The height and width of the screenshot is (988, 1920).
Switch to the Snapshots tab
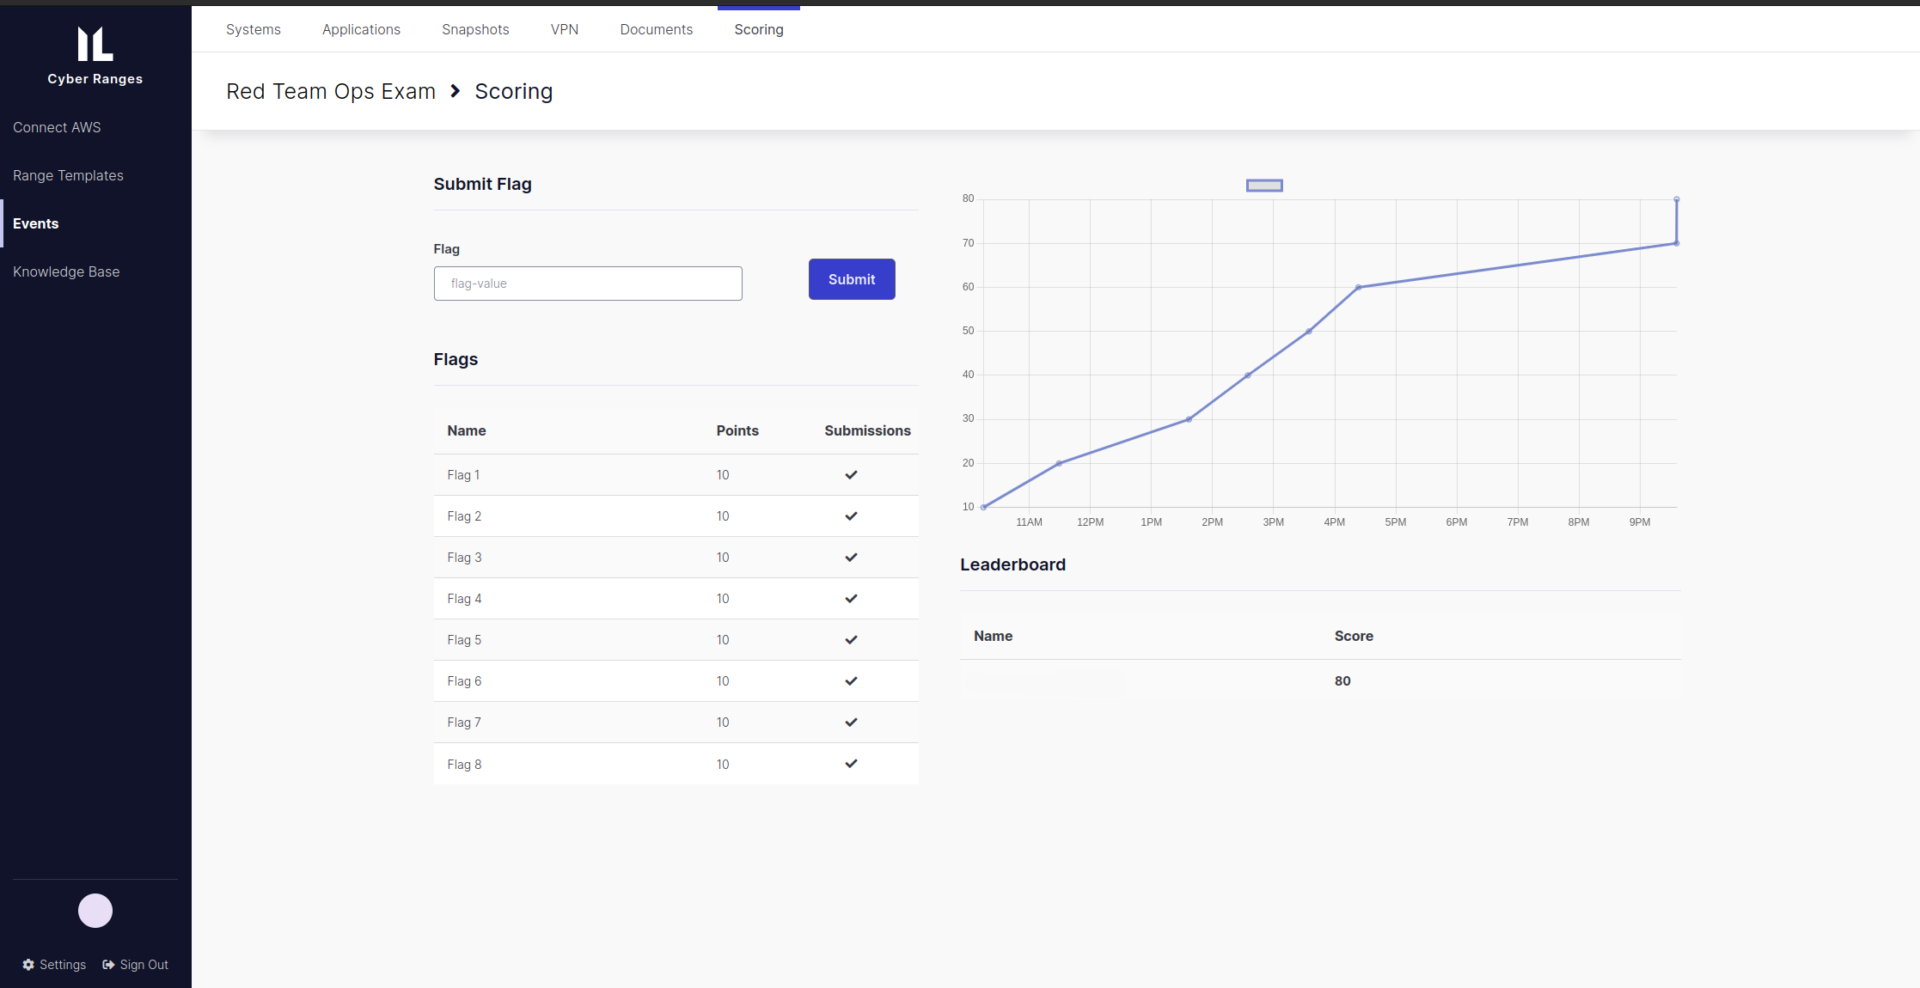point(475,29)
